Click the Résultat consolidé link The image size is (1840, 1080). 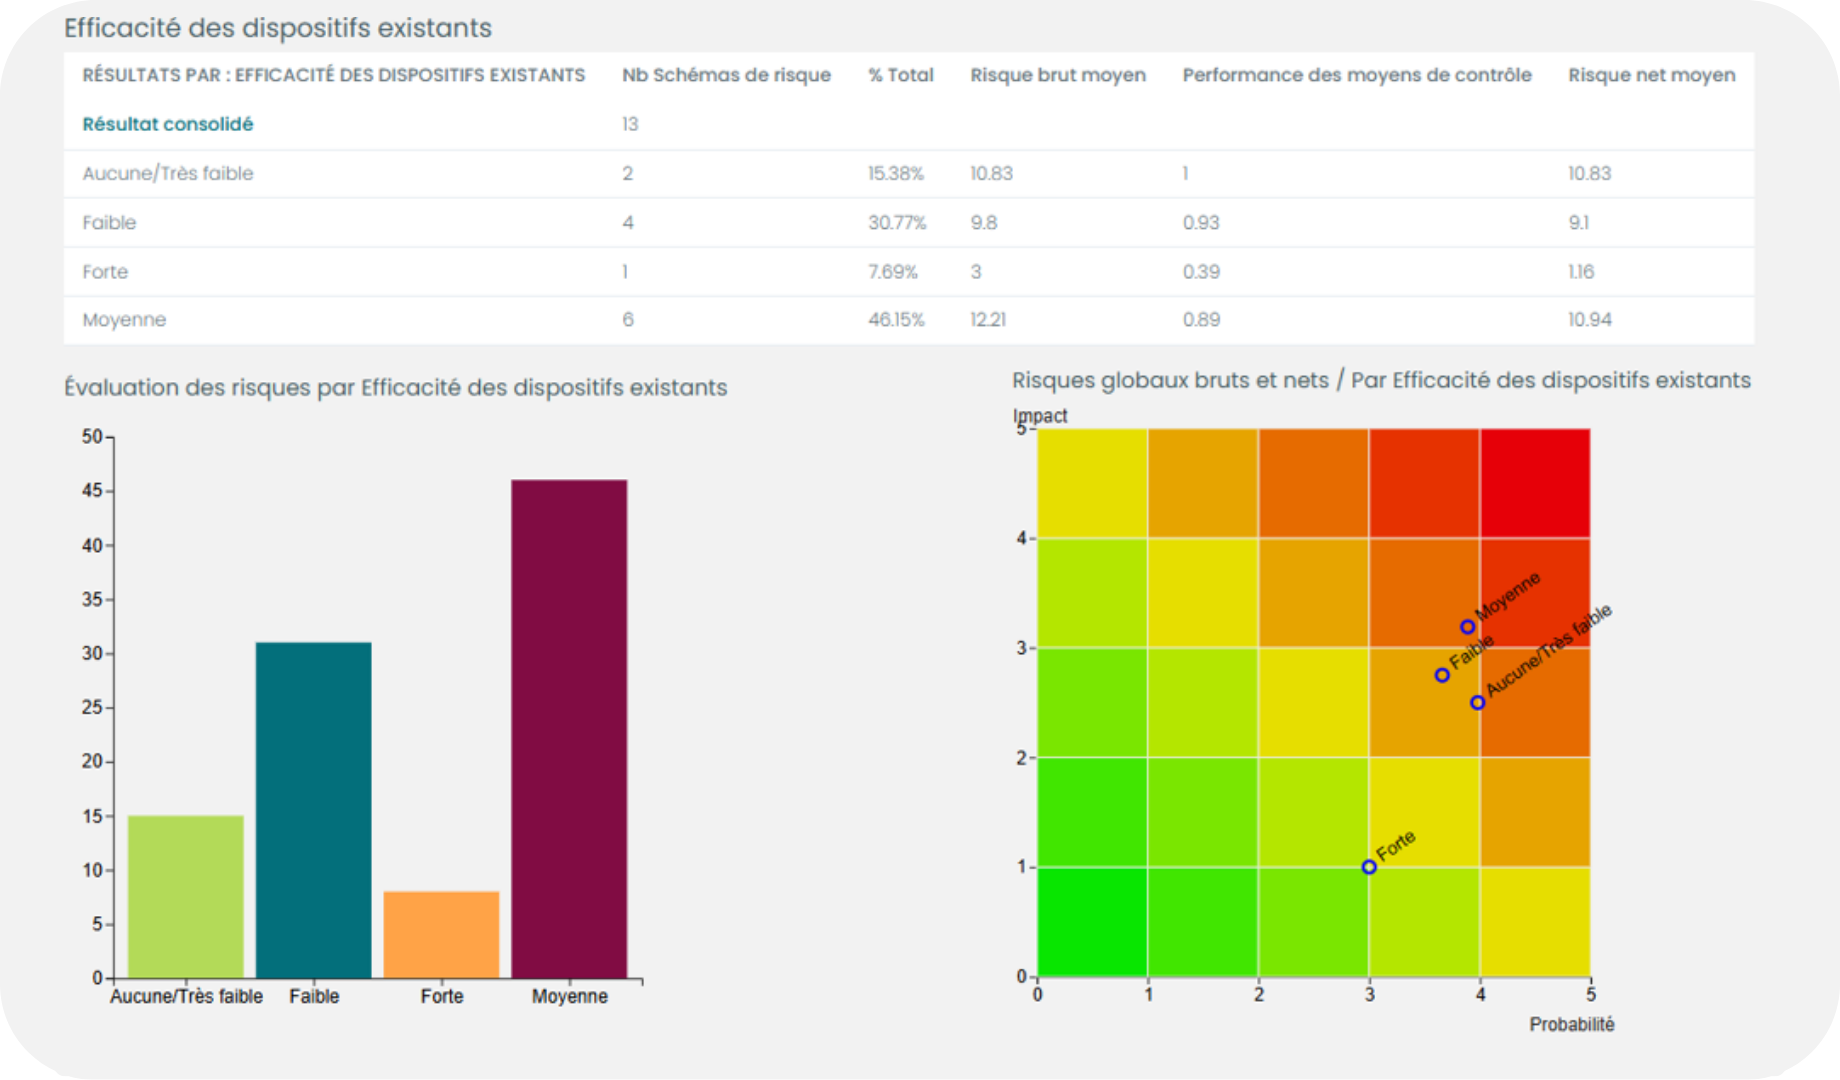tap(167, 124)
